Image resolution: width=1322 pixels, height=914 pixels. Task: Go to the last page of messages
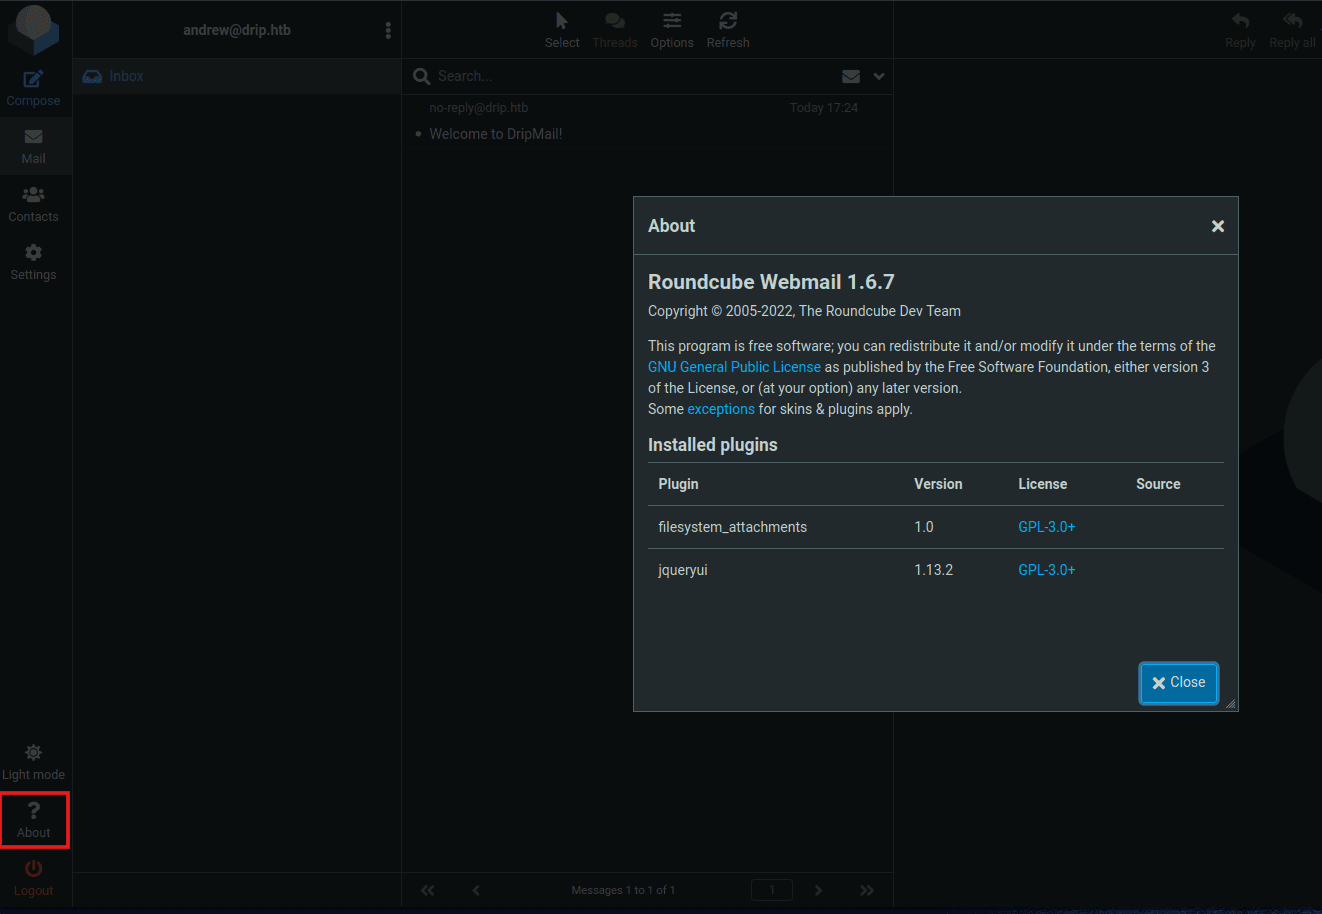[x=867, y=890]
